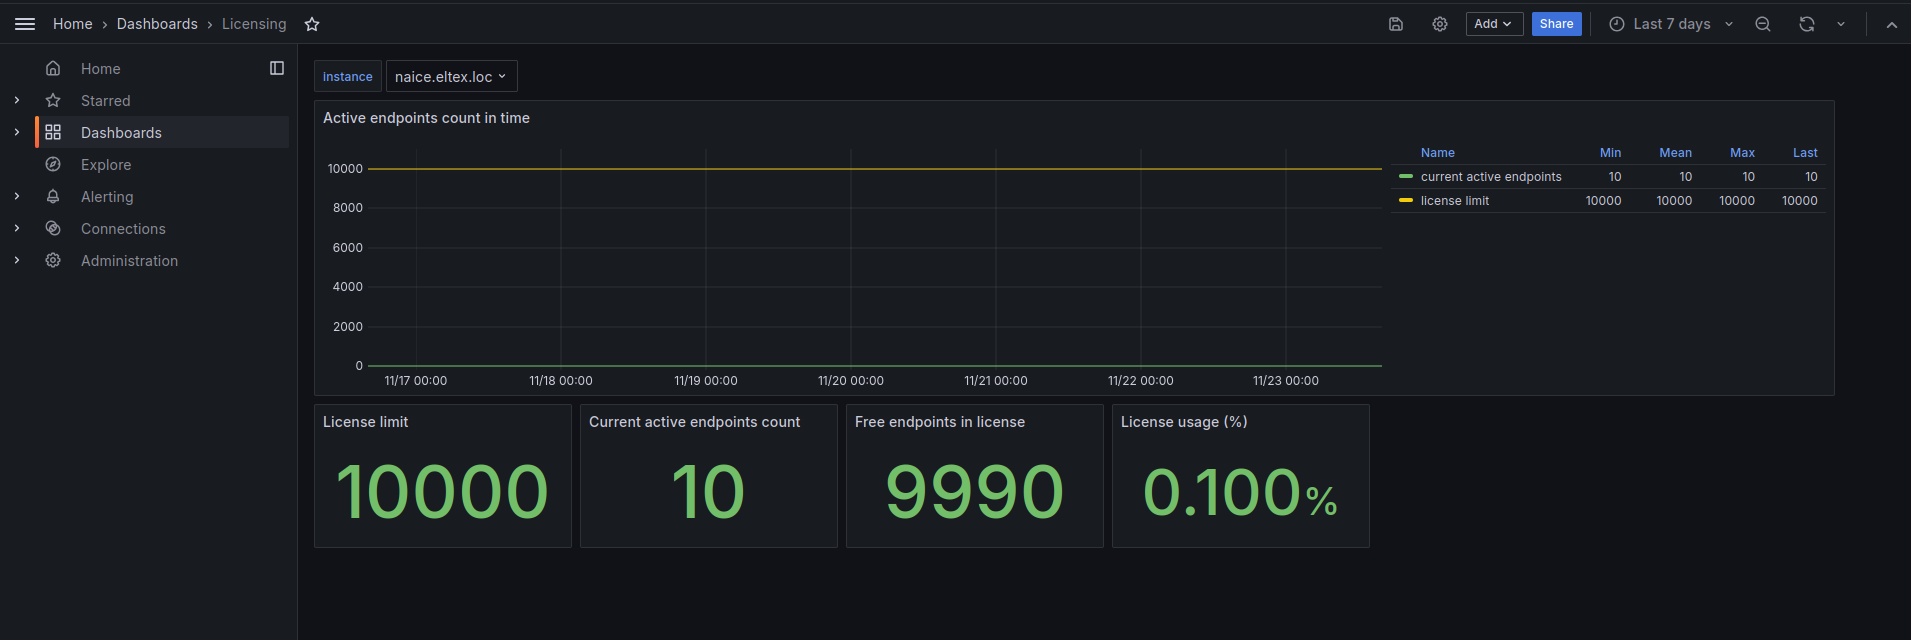The width and height of the screenshot is (1911, 640).
Task: Collapse top toolbar using the up chevron
Action: click(1892, 24)
